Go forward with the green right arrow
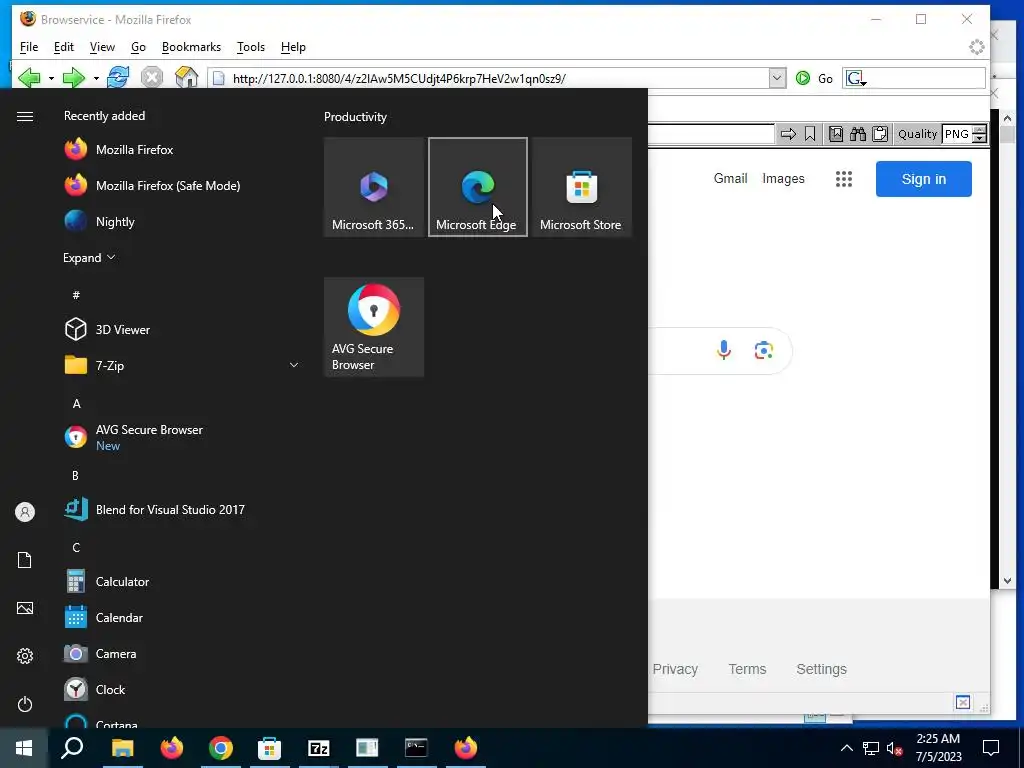The image size is (1024, 768). 74,78
